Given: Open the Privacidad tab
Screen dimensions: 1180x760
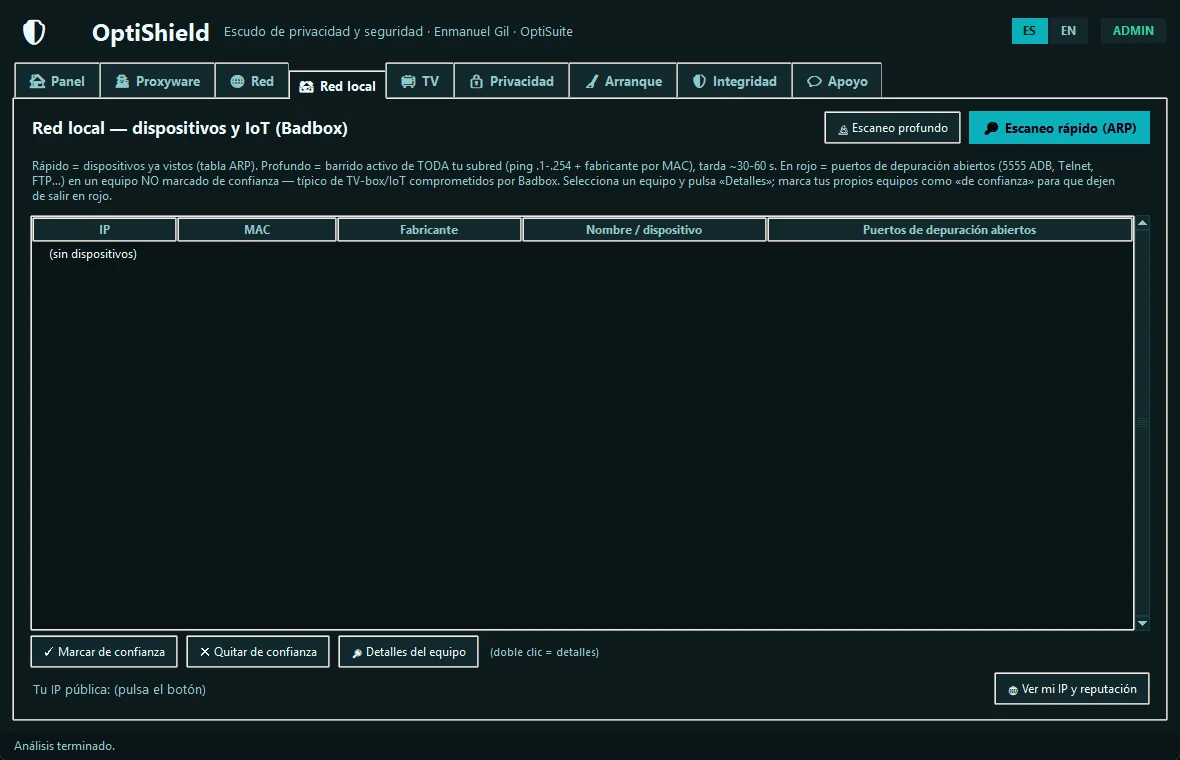Looking at the screenshot, I should click(x=512, y=81).
